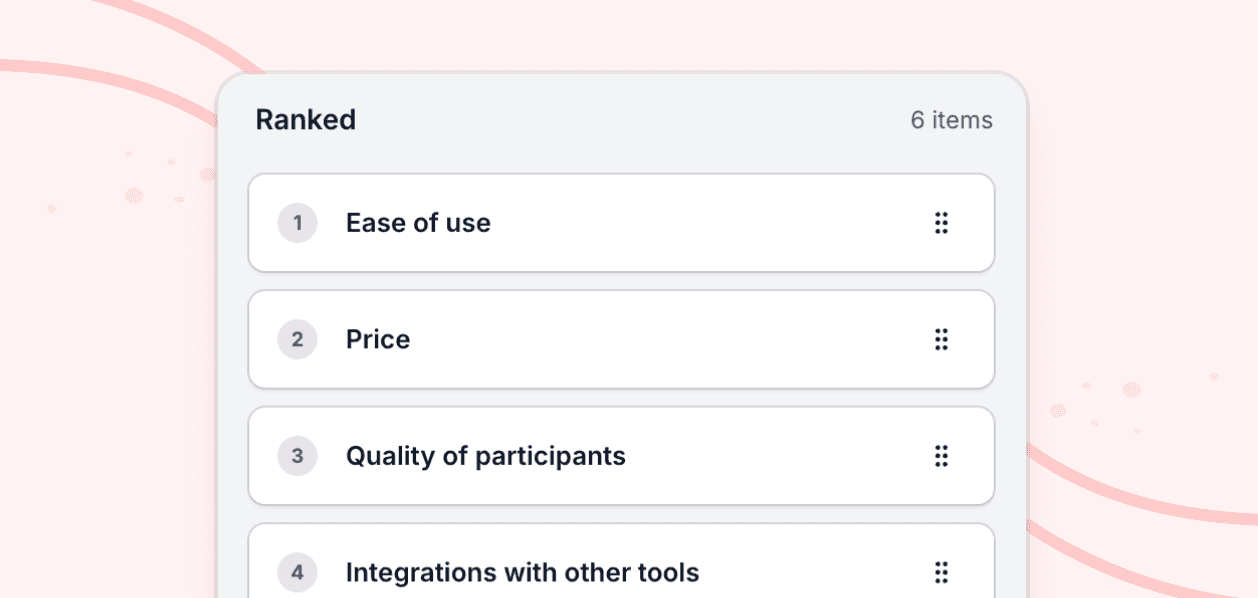Click the number 2 rank badge

click(297, 340)
